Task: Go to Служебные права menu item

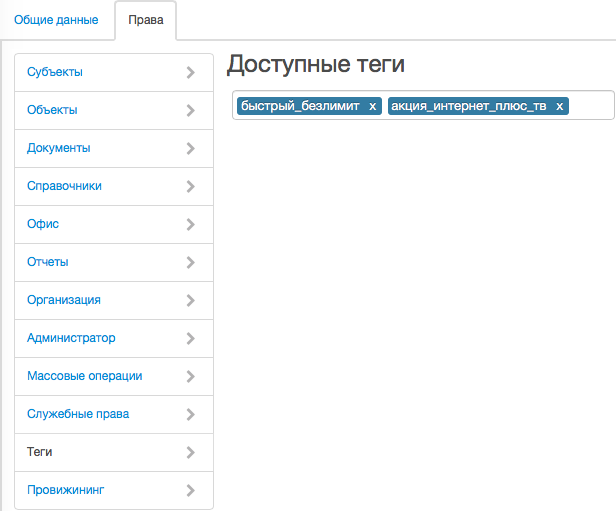Action: 114,414
